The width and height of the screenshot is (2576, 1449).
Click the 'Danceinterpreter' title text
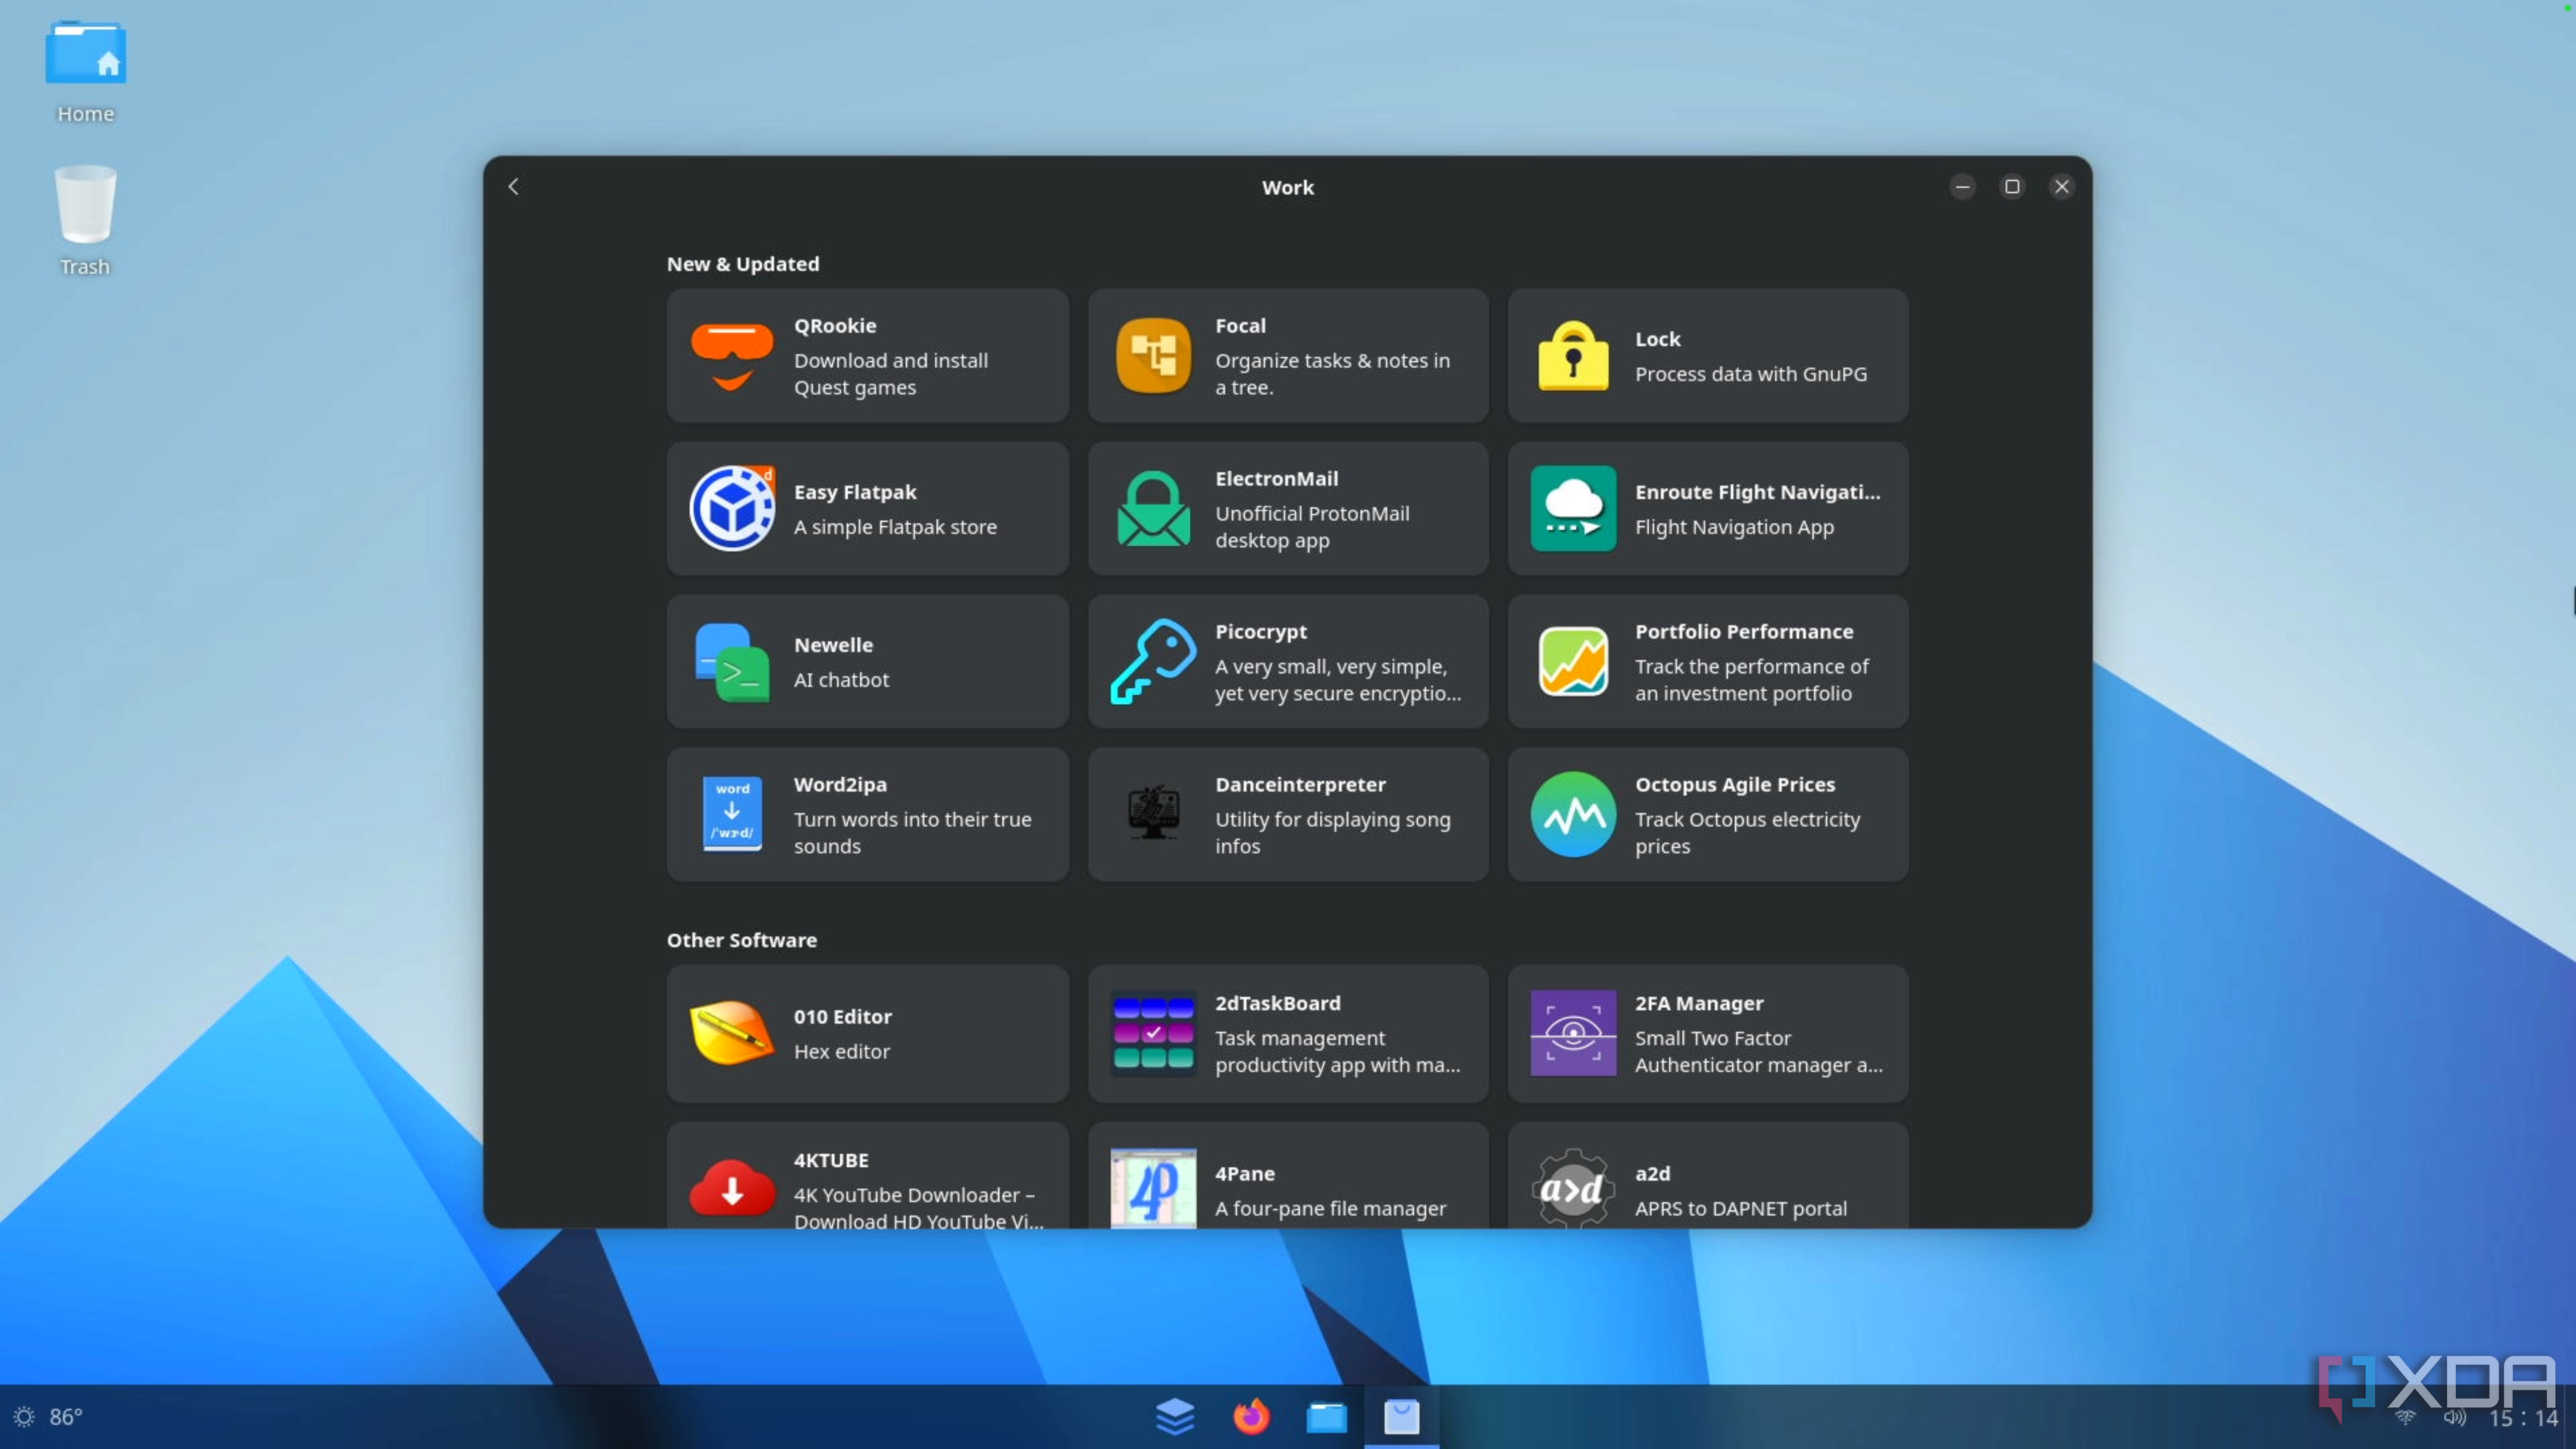(x=1300, y=785)
